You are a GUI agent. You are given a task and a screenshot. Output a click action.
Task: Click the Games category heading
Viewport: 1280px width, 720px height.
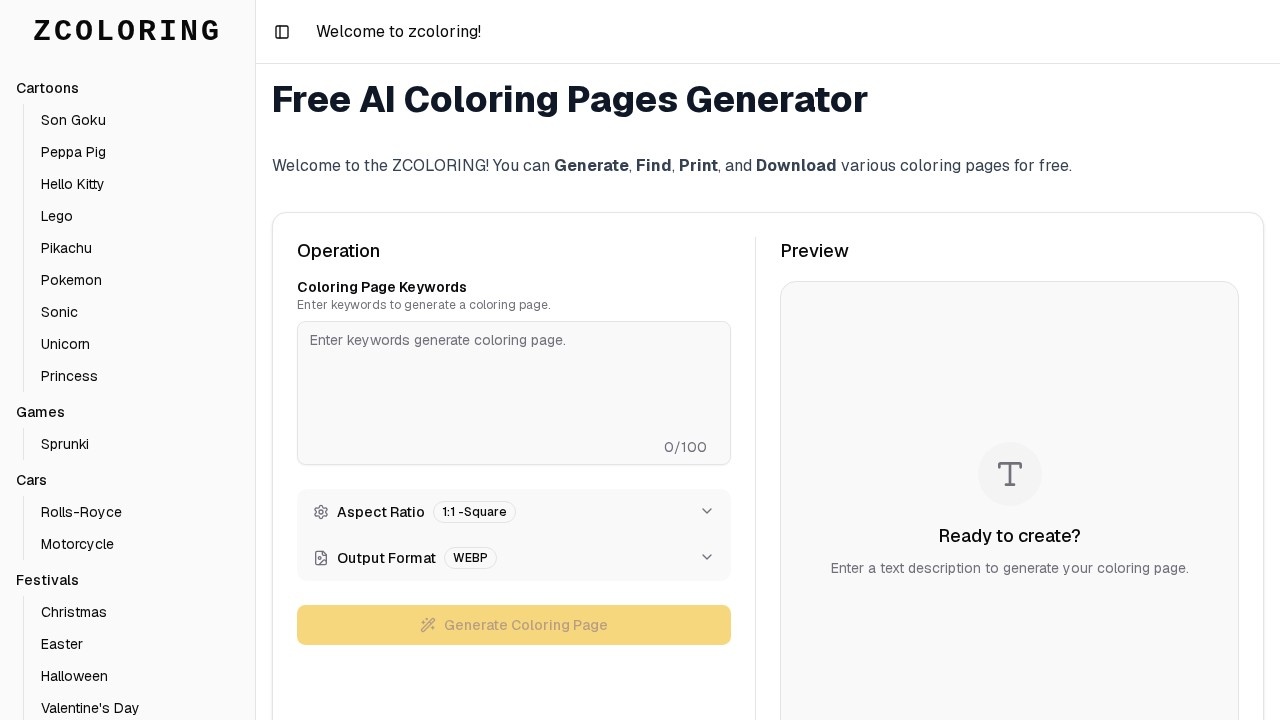[x=40, y=412]
